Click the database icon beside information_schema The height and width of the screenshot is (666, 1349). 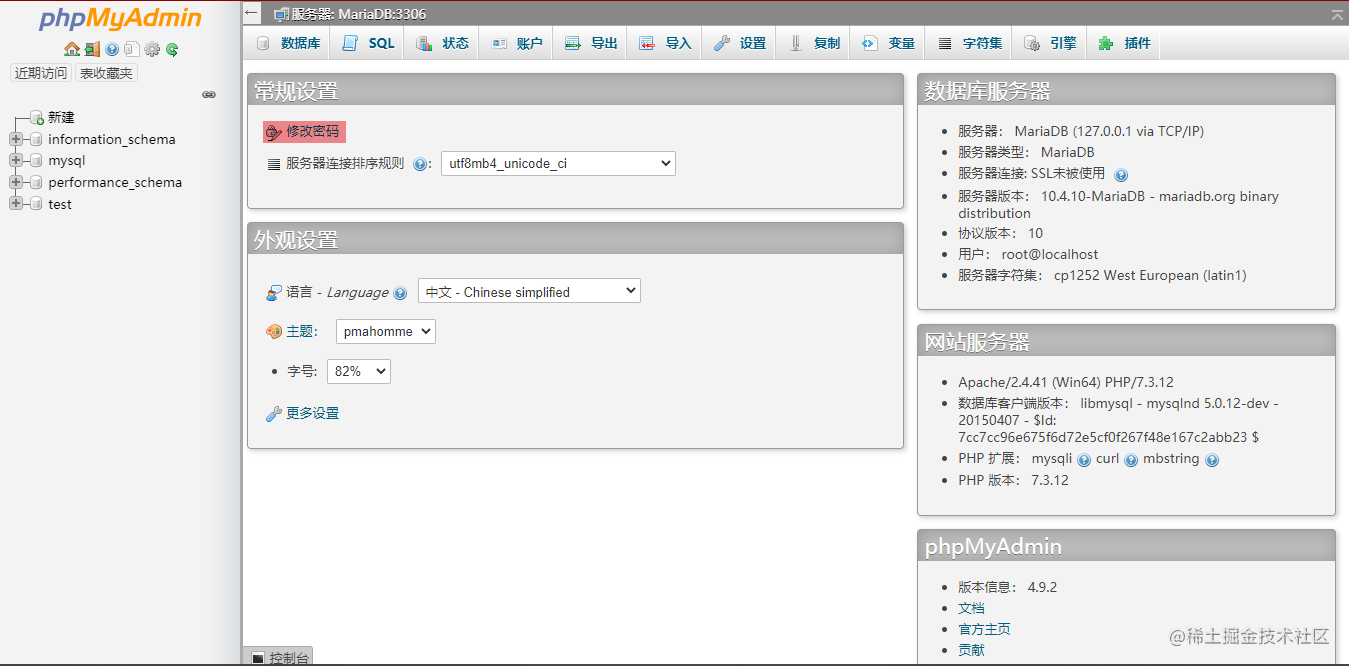[37, 140]
